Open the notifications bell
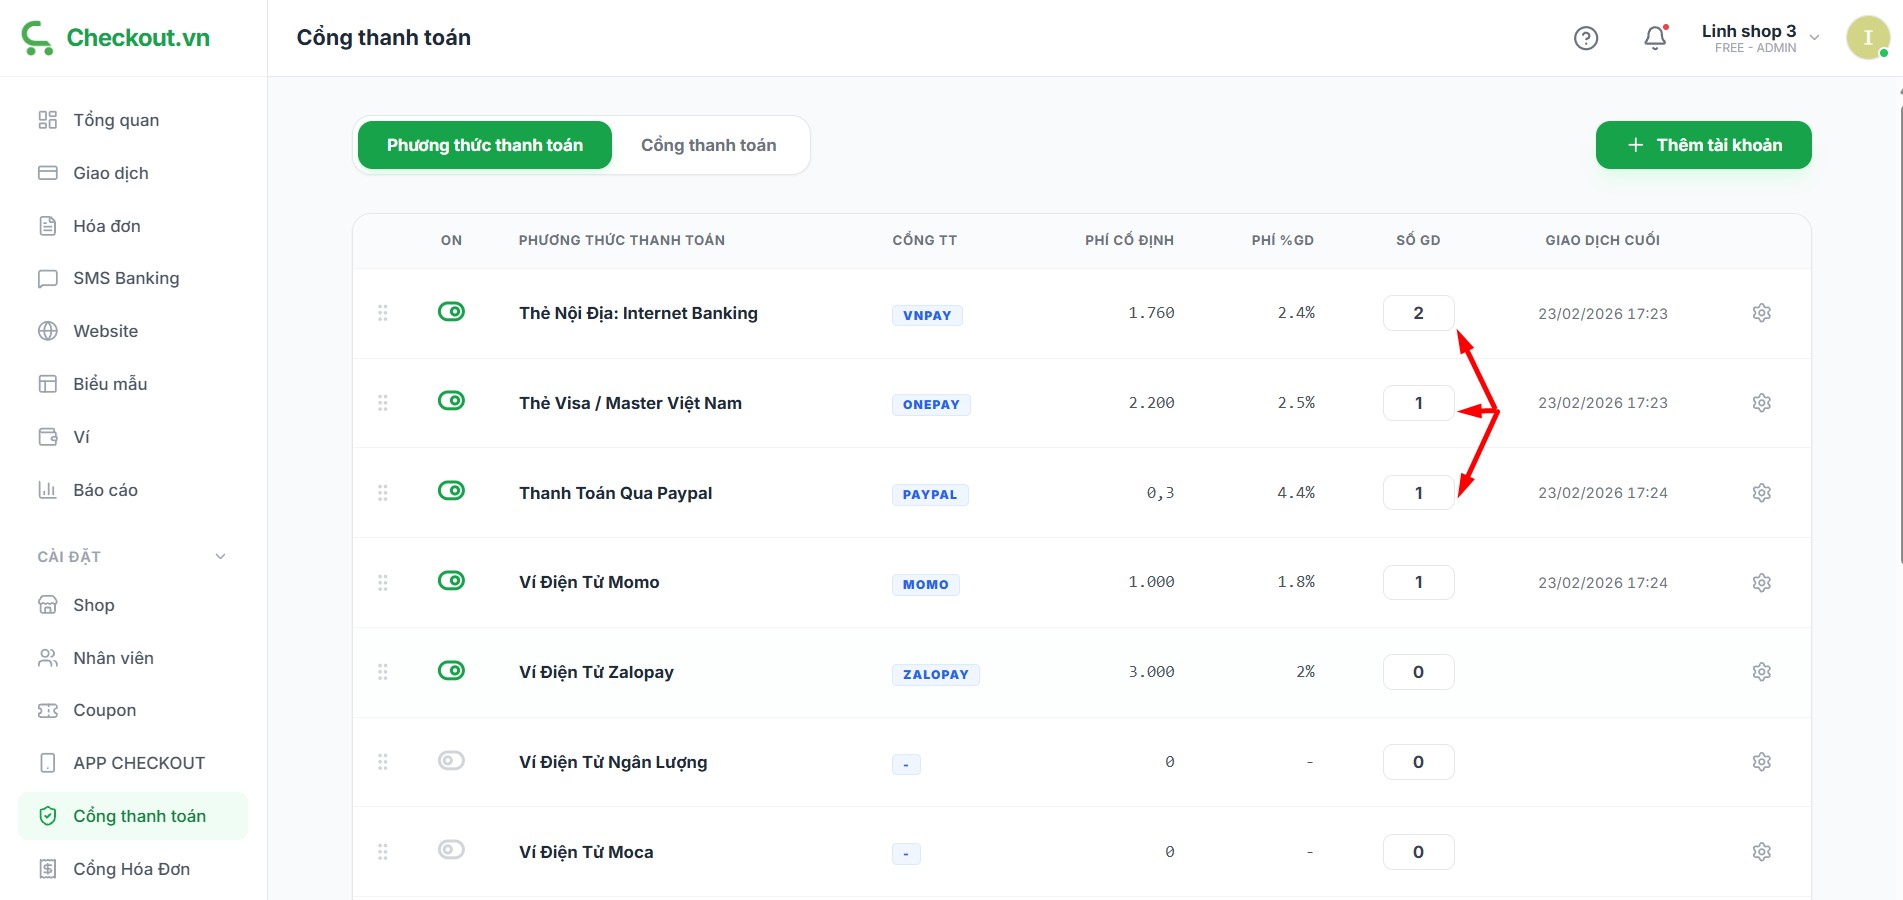1903x900 pixels. pyautogui.click(x=1655, y=38)
